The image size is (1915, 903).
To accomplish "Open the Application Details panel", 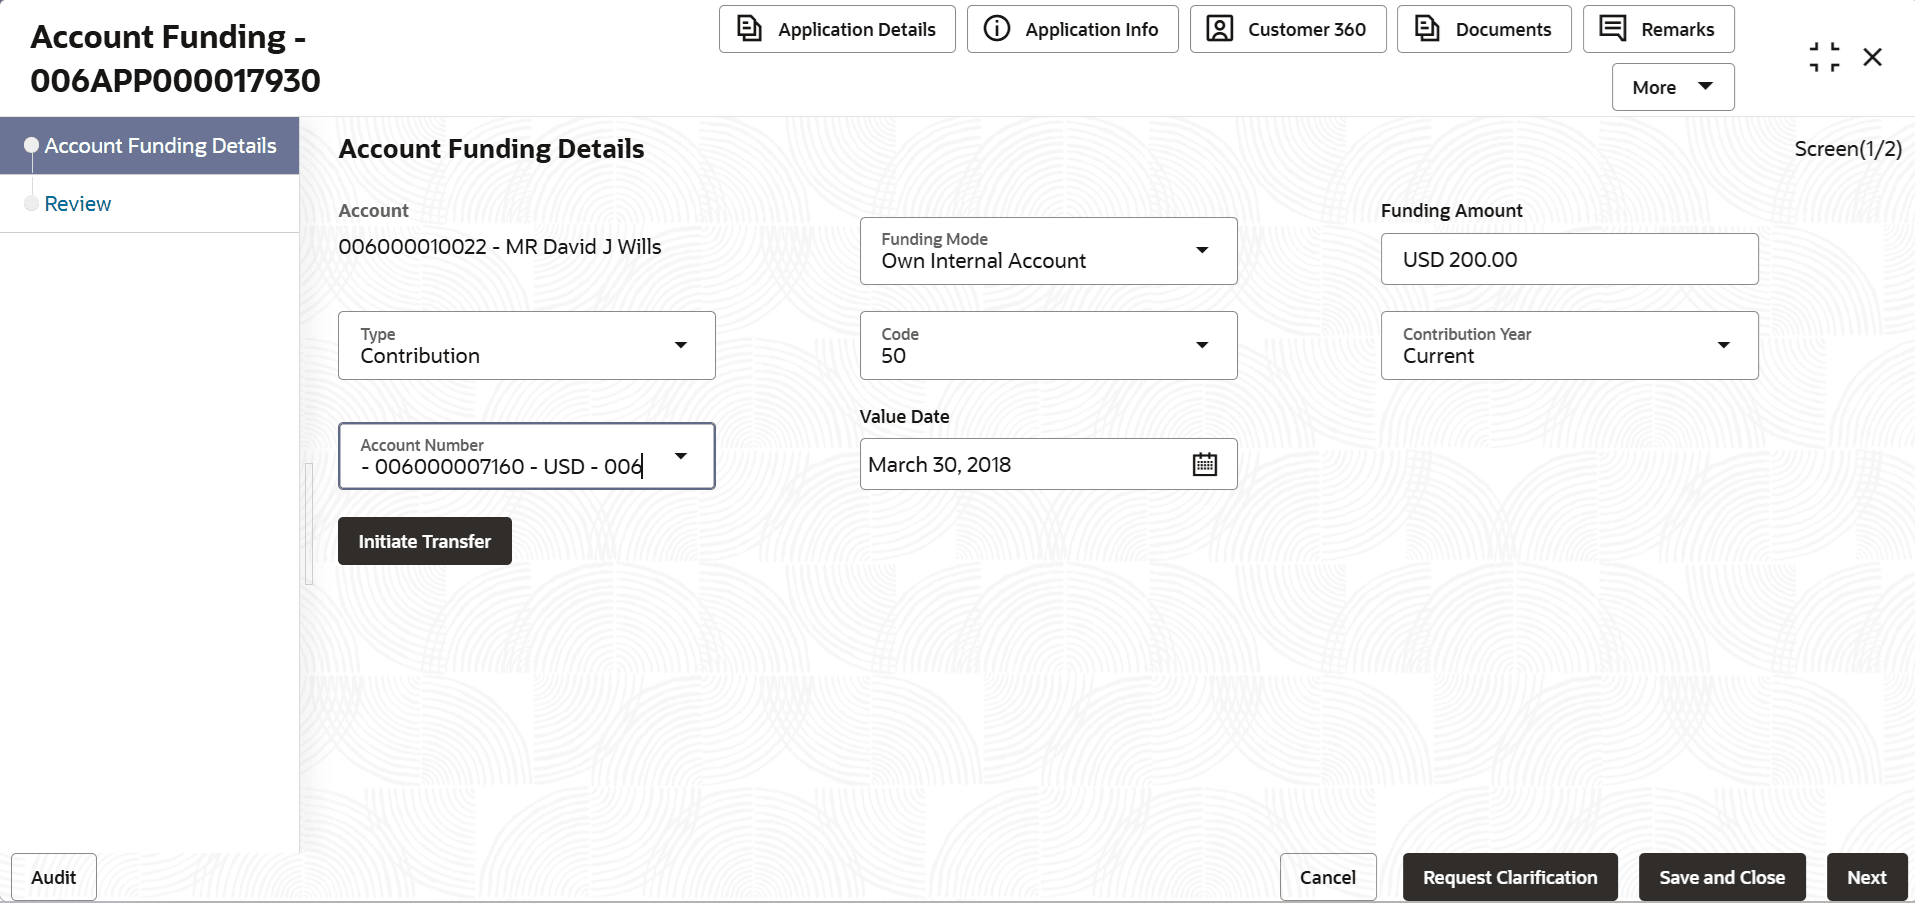I will tap(837, 29).
